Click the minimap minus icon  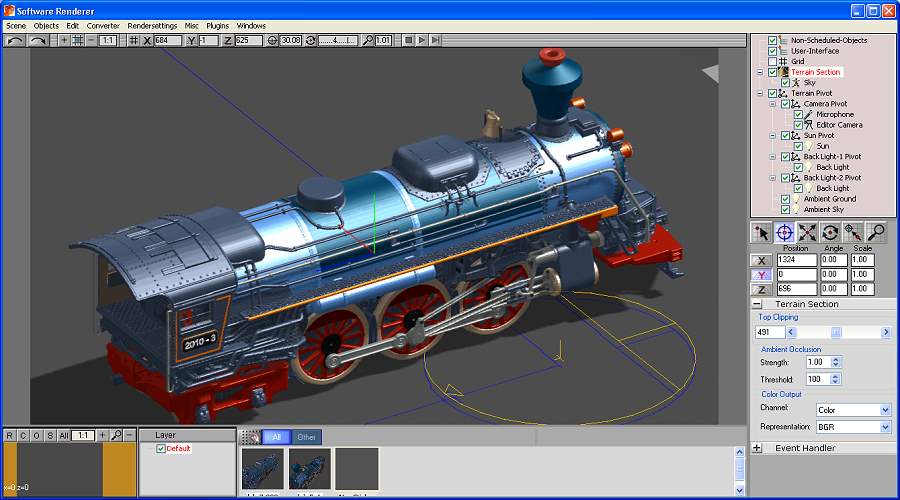(x=130, y=435)
